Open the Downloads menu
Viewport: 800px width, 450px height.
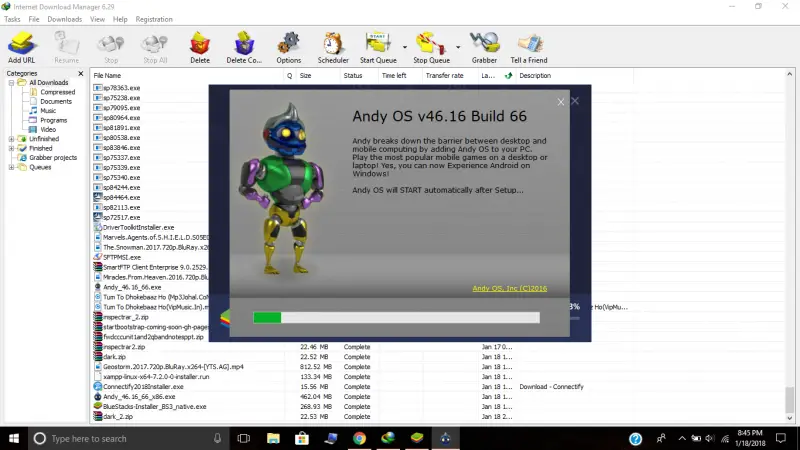(64, 19)
